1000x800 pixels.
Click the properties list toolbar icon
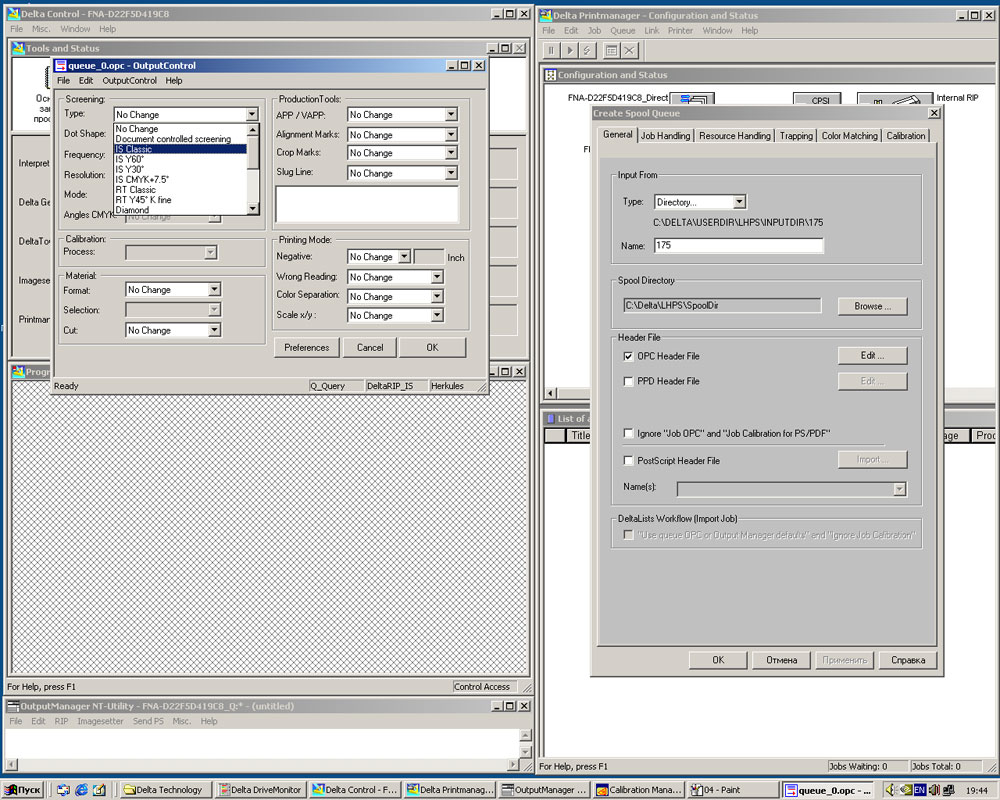click(x=611, y=50)
